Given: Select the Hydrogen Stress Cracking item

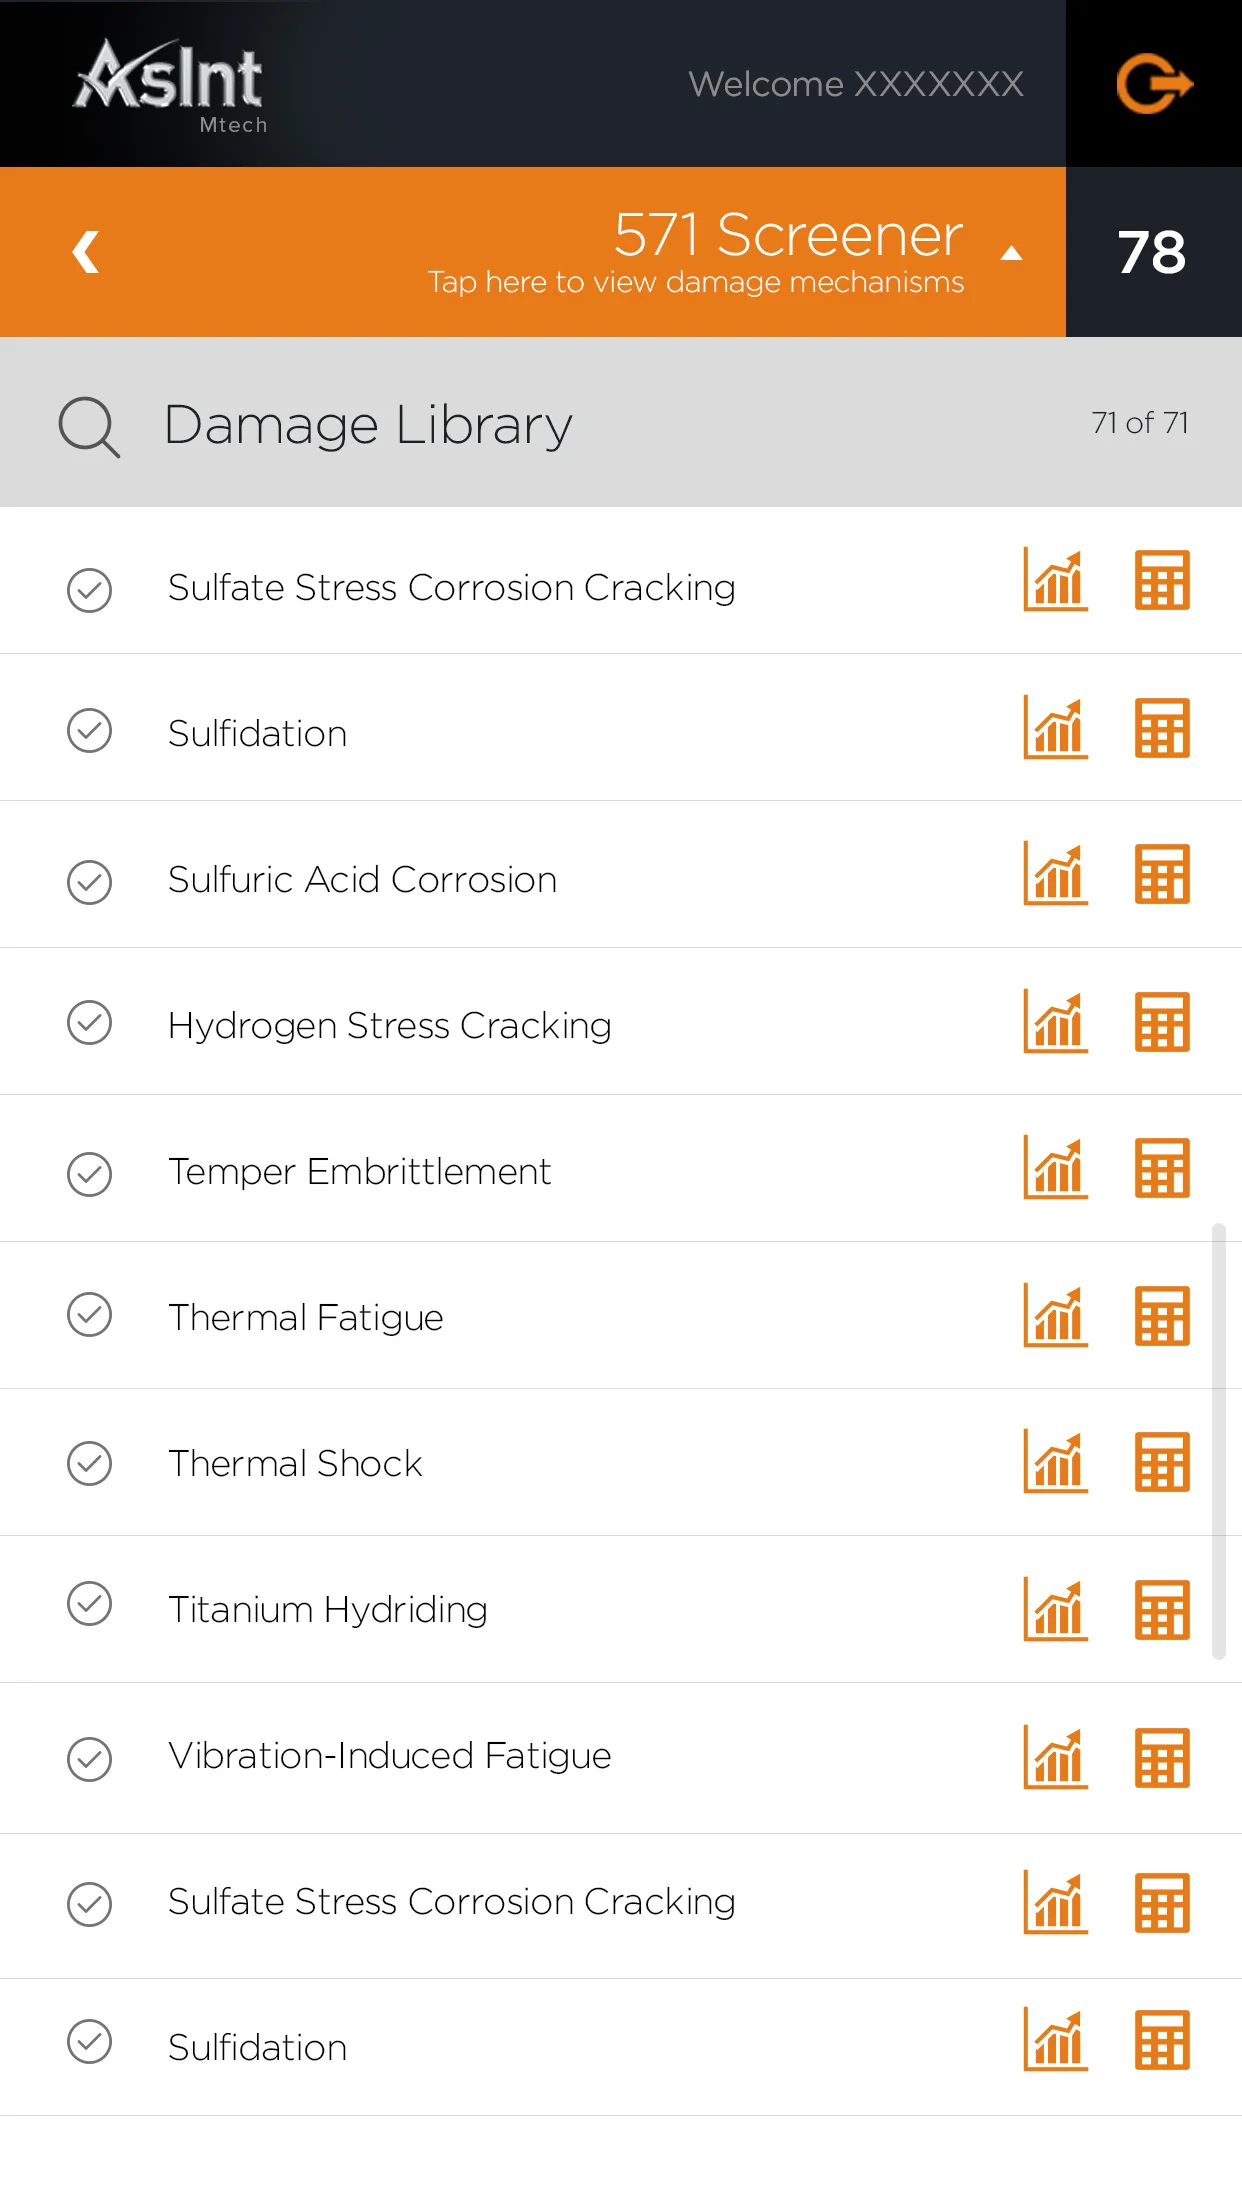Looking at the screenshot, I should point(621,1021).
